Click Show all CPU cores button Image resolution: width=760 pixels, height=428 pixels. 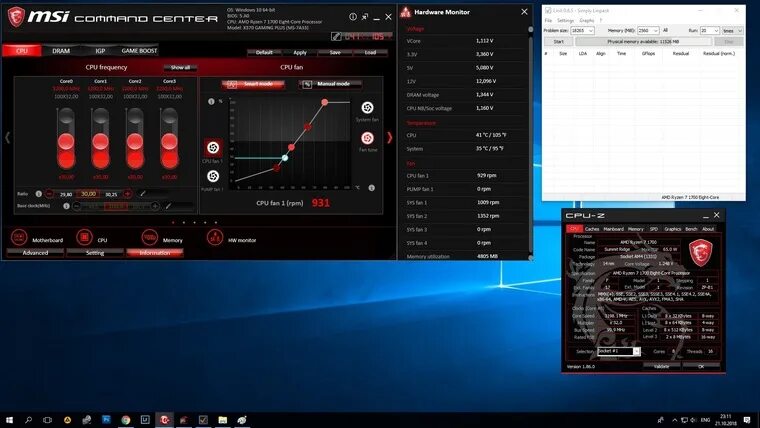(x=180, y=67)
